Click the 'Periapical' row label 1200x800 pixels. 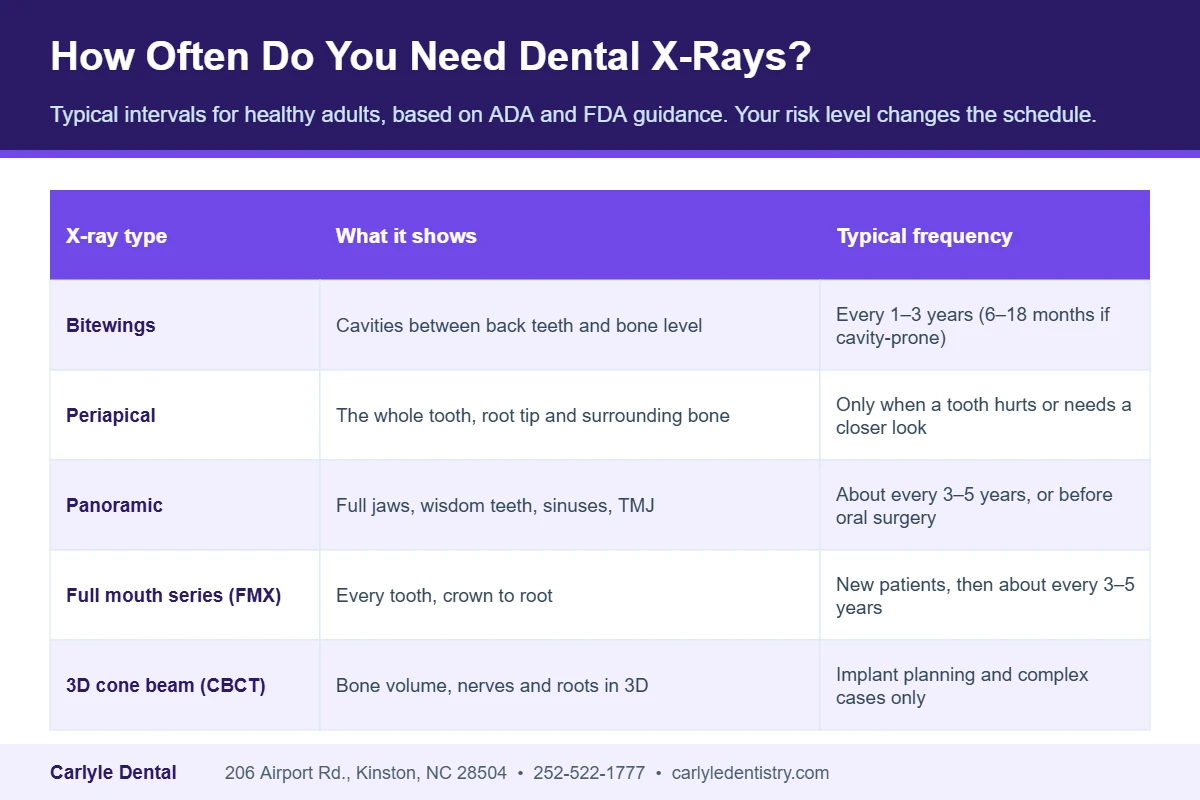pos(111,415)
